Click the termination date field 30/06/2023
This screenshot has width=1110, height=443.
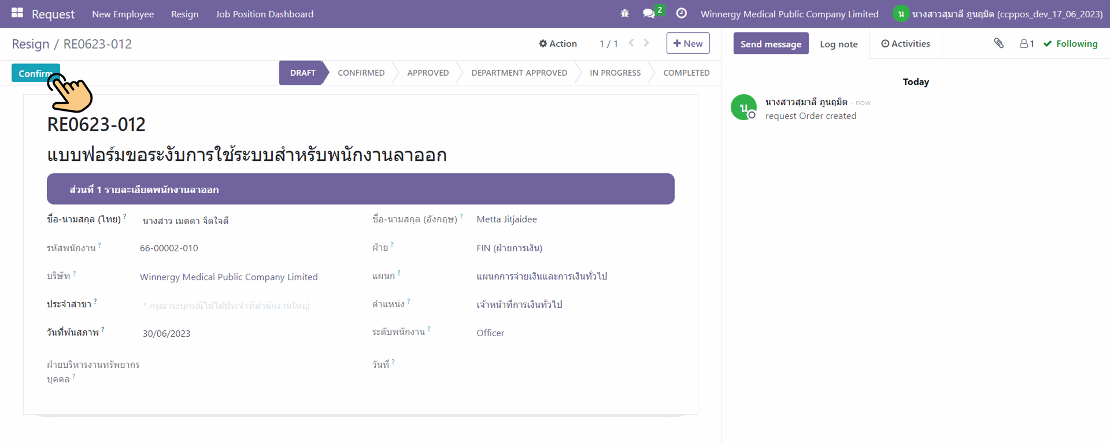[166, 333]
